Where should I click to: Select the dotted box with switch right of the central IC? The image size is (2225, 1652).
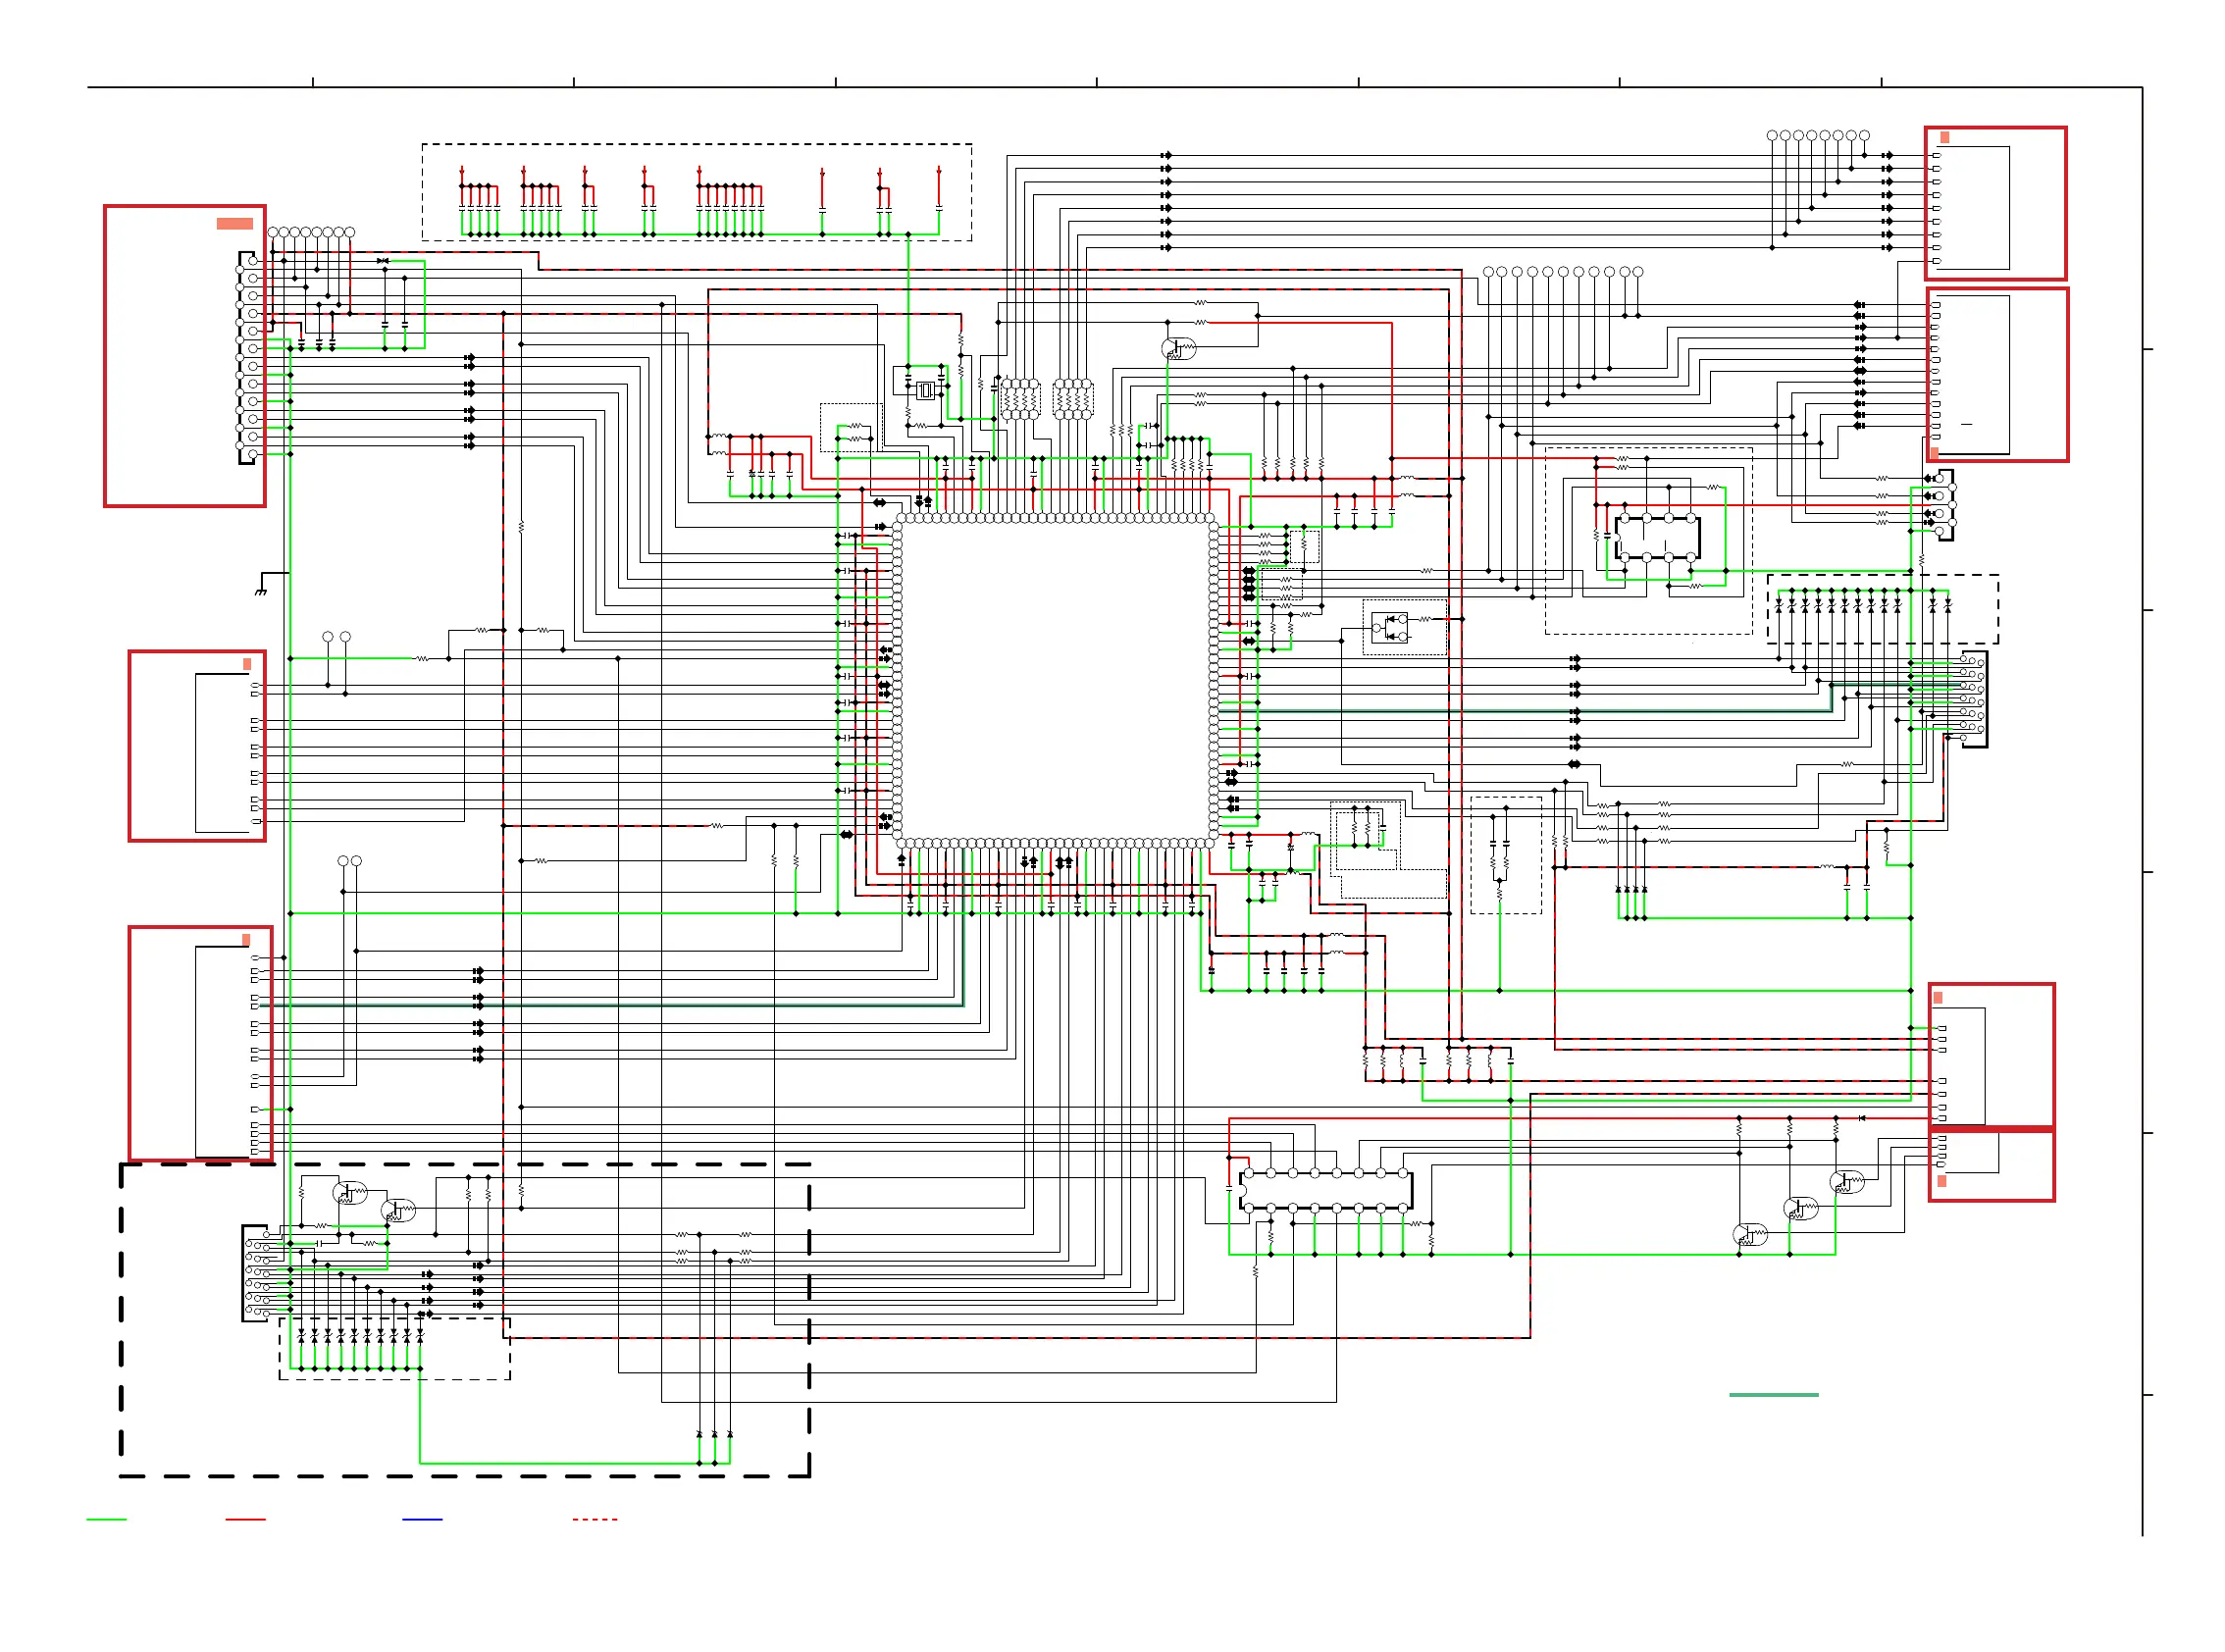click(x=1405, y=628)
